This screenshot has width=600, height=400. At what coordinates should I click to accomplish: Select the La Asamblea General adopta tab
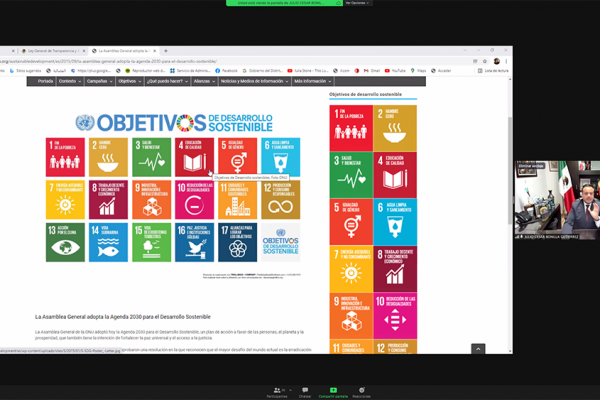point(122,51)
